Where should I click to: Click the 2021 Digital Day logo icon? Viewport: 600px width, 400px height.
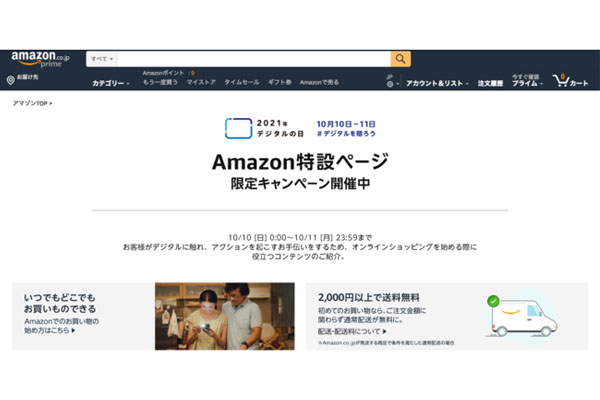[238, 128]
